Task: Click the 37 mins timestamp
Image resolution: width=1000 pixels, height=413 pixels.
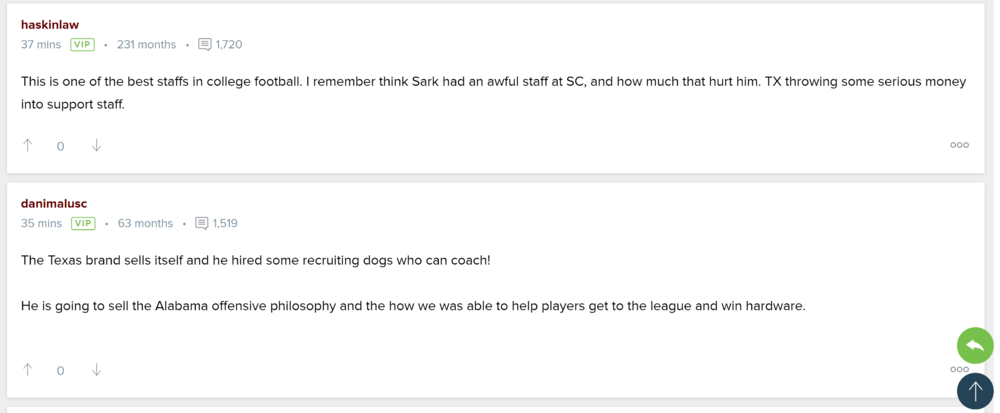Action: (x=41, y=45)
